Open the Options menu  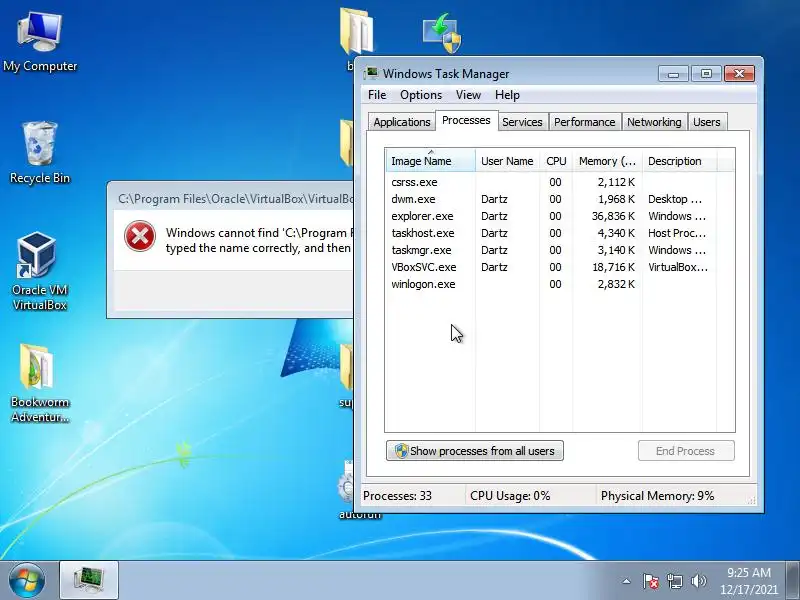click(421, 95)
